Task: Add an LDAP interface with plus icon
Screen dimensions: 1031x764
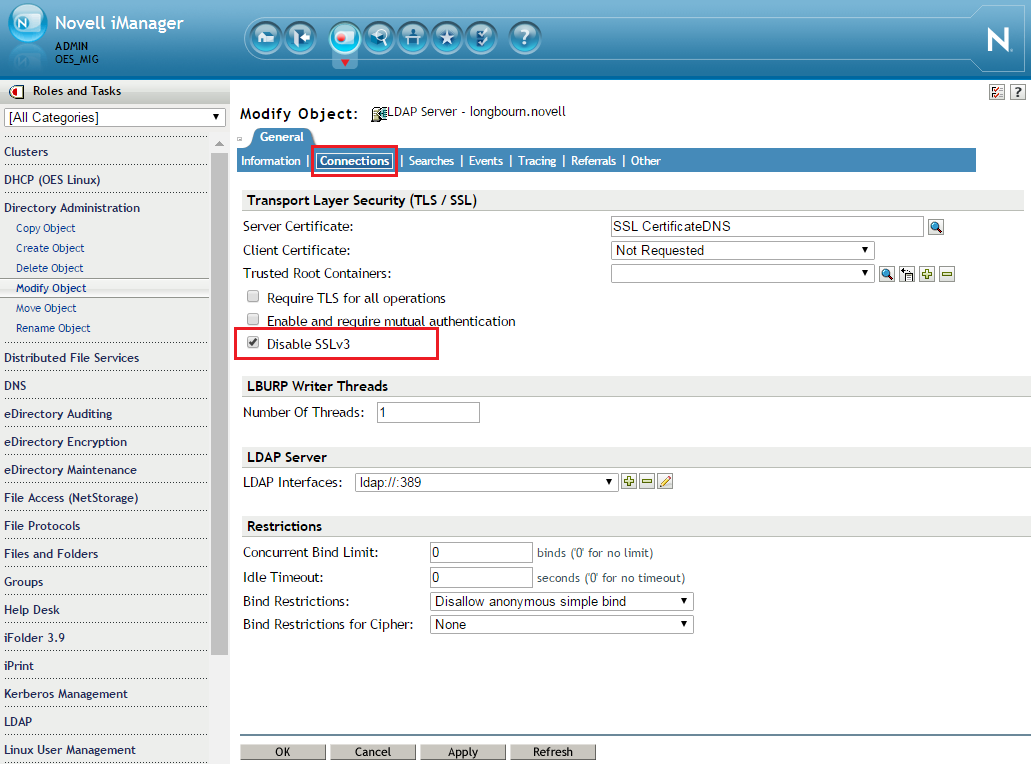Action: point(629,482)
